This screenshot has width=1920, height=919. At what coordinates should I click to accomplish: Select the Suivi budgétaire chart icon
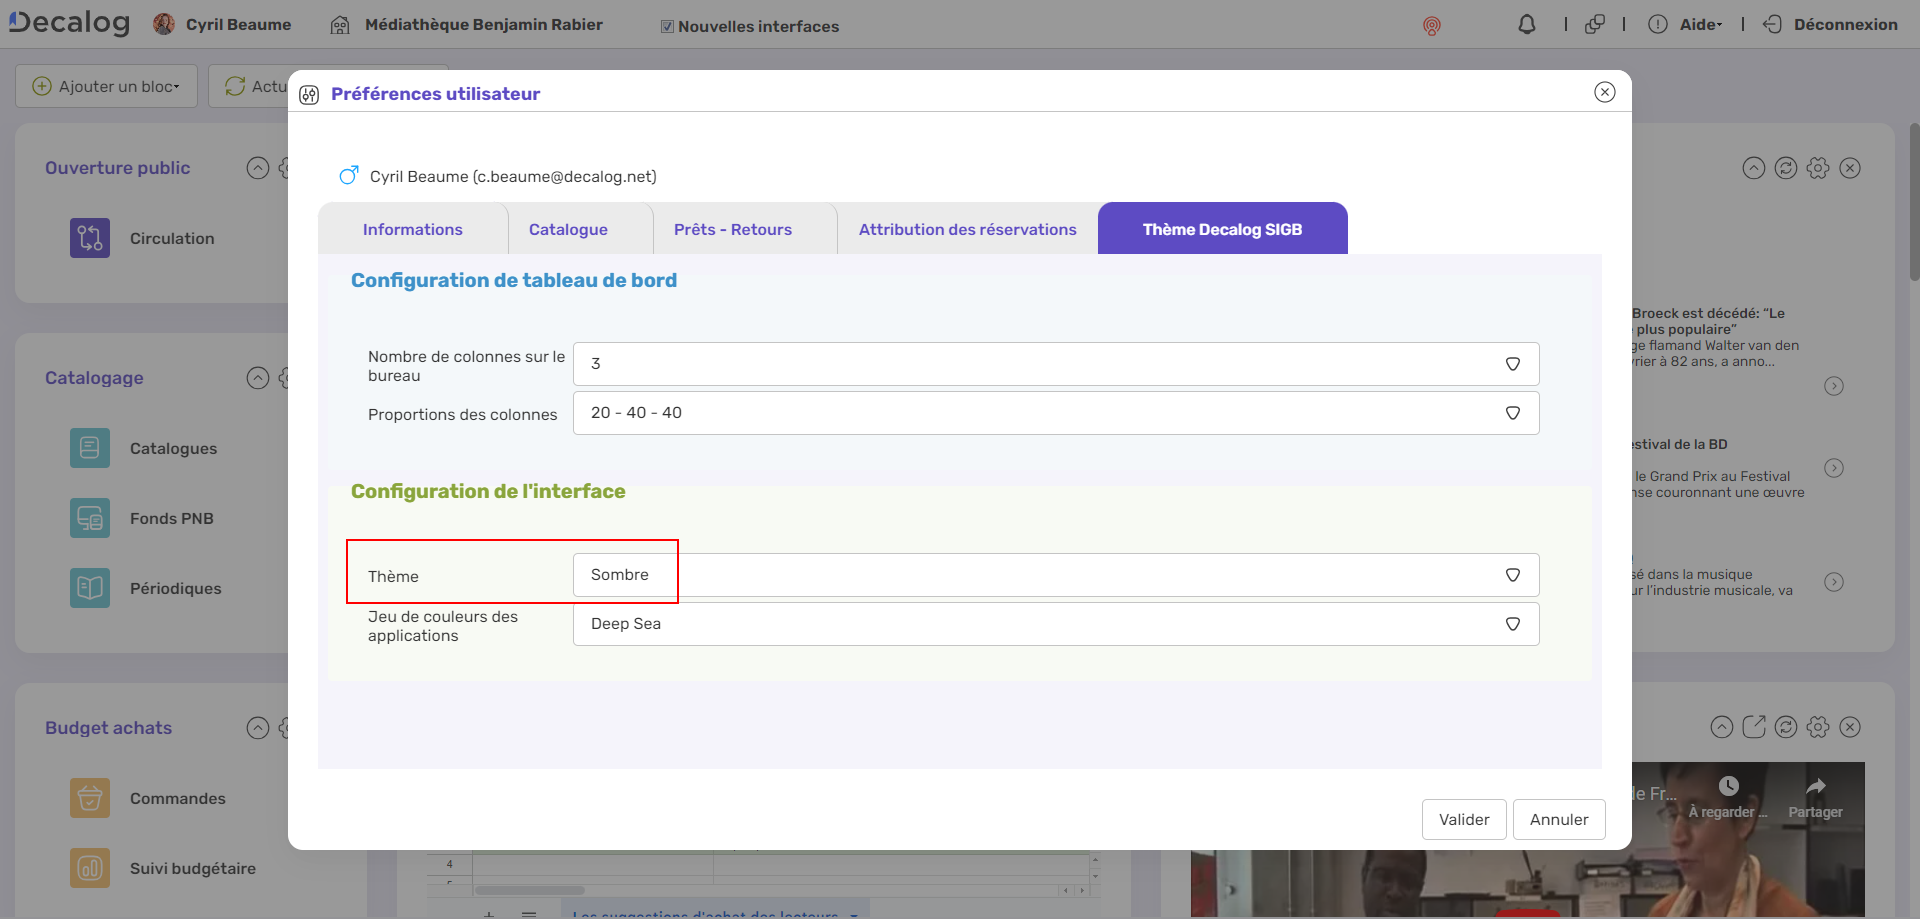[x=89, y=868]
